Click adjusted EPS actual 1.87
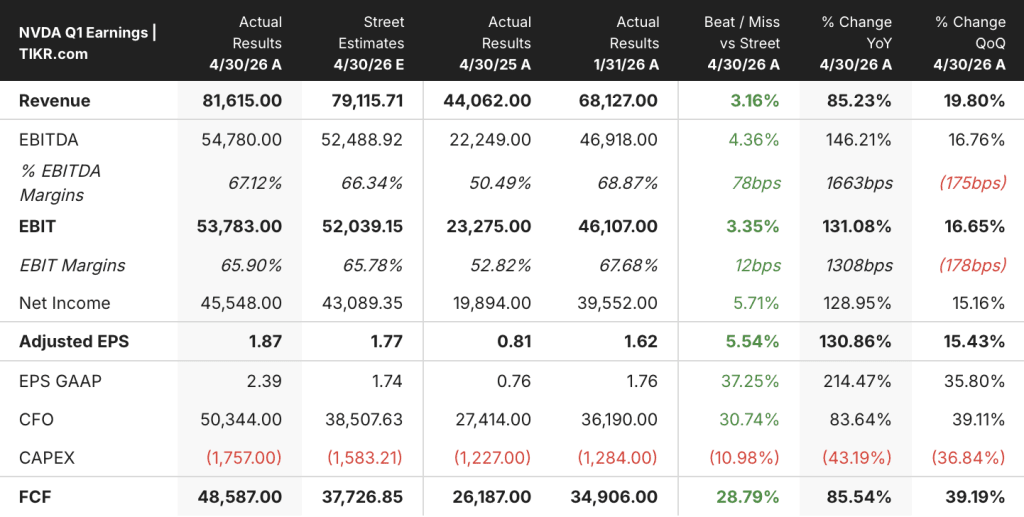This screenshot has width=1024, height=517. pyautogui.click(x=268, y=341)
